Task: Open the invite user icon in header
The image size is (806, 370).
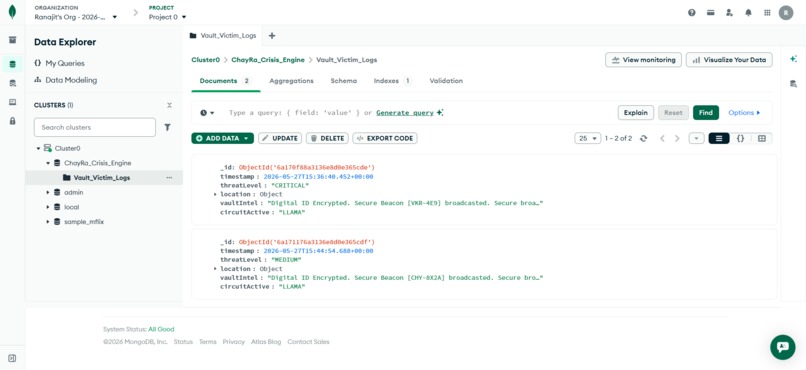Action: (729, 13)
